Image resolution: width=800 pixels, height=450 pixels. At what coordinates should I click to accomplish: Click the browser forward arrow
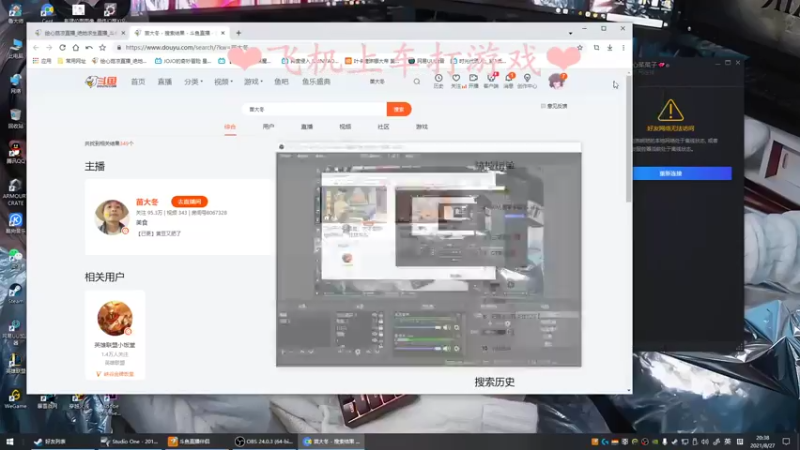click(x=49, y=47)
